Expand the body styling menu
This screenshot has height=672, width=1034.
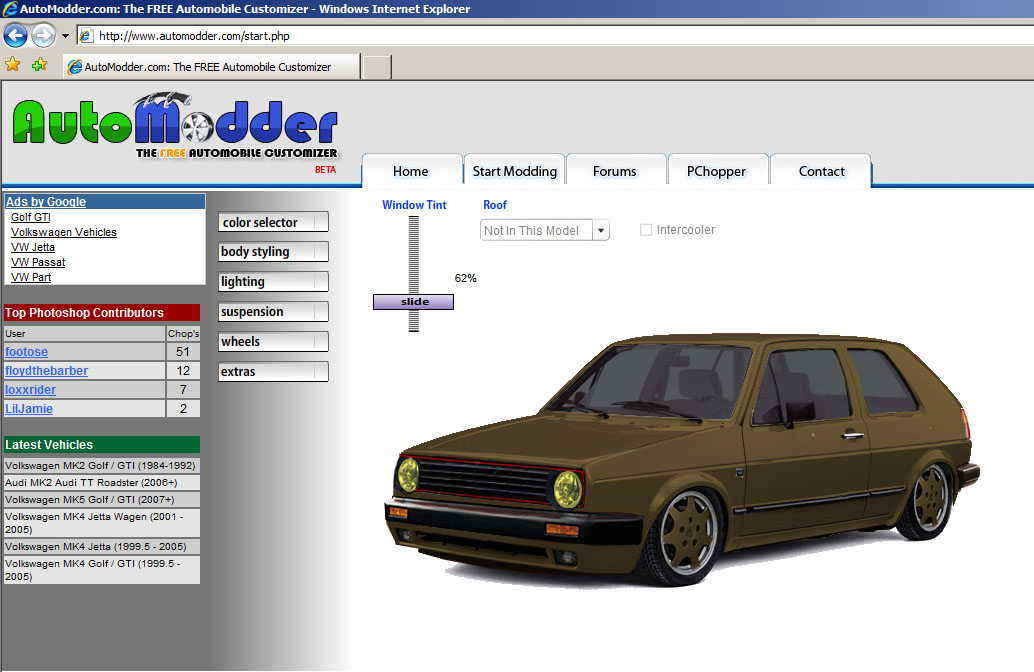(273, 252)
